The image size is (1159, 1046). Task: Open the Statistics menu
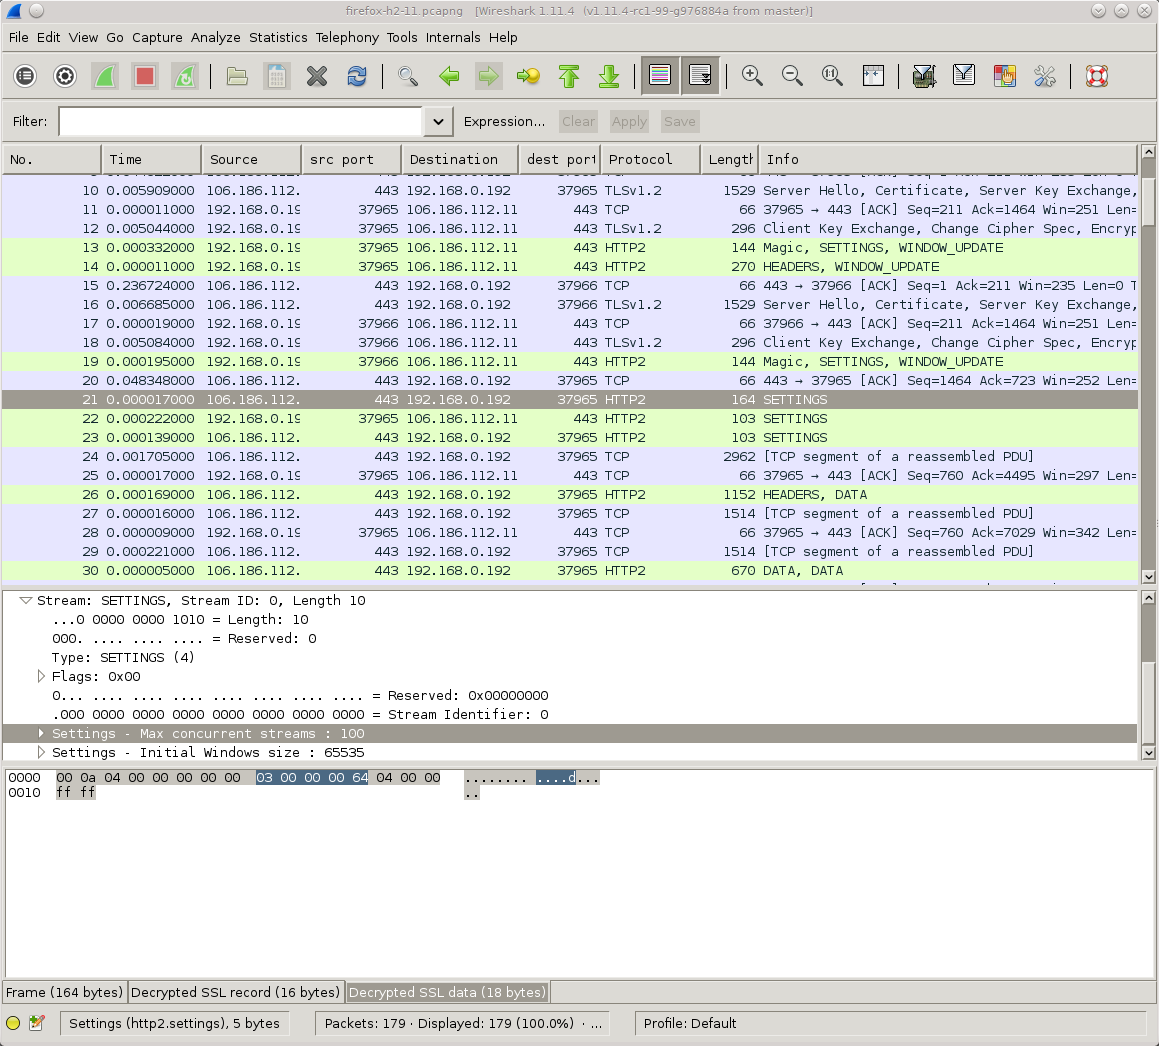[x=278, y=37]
